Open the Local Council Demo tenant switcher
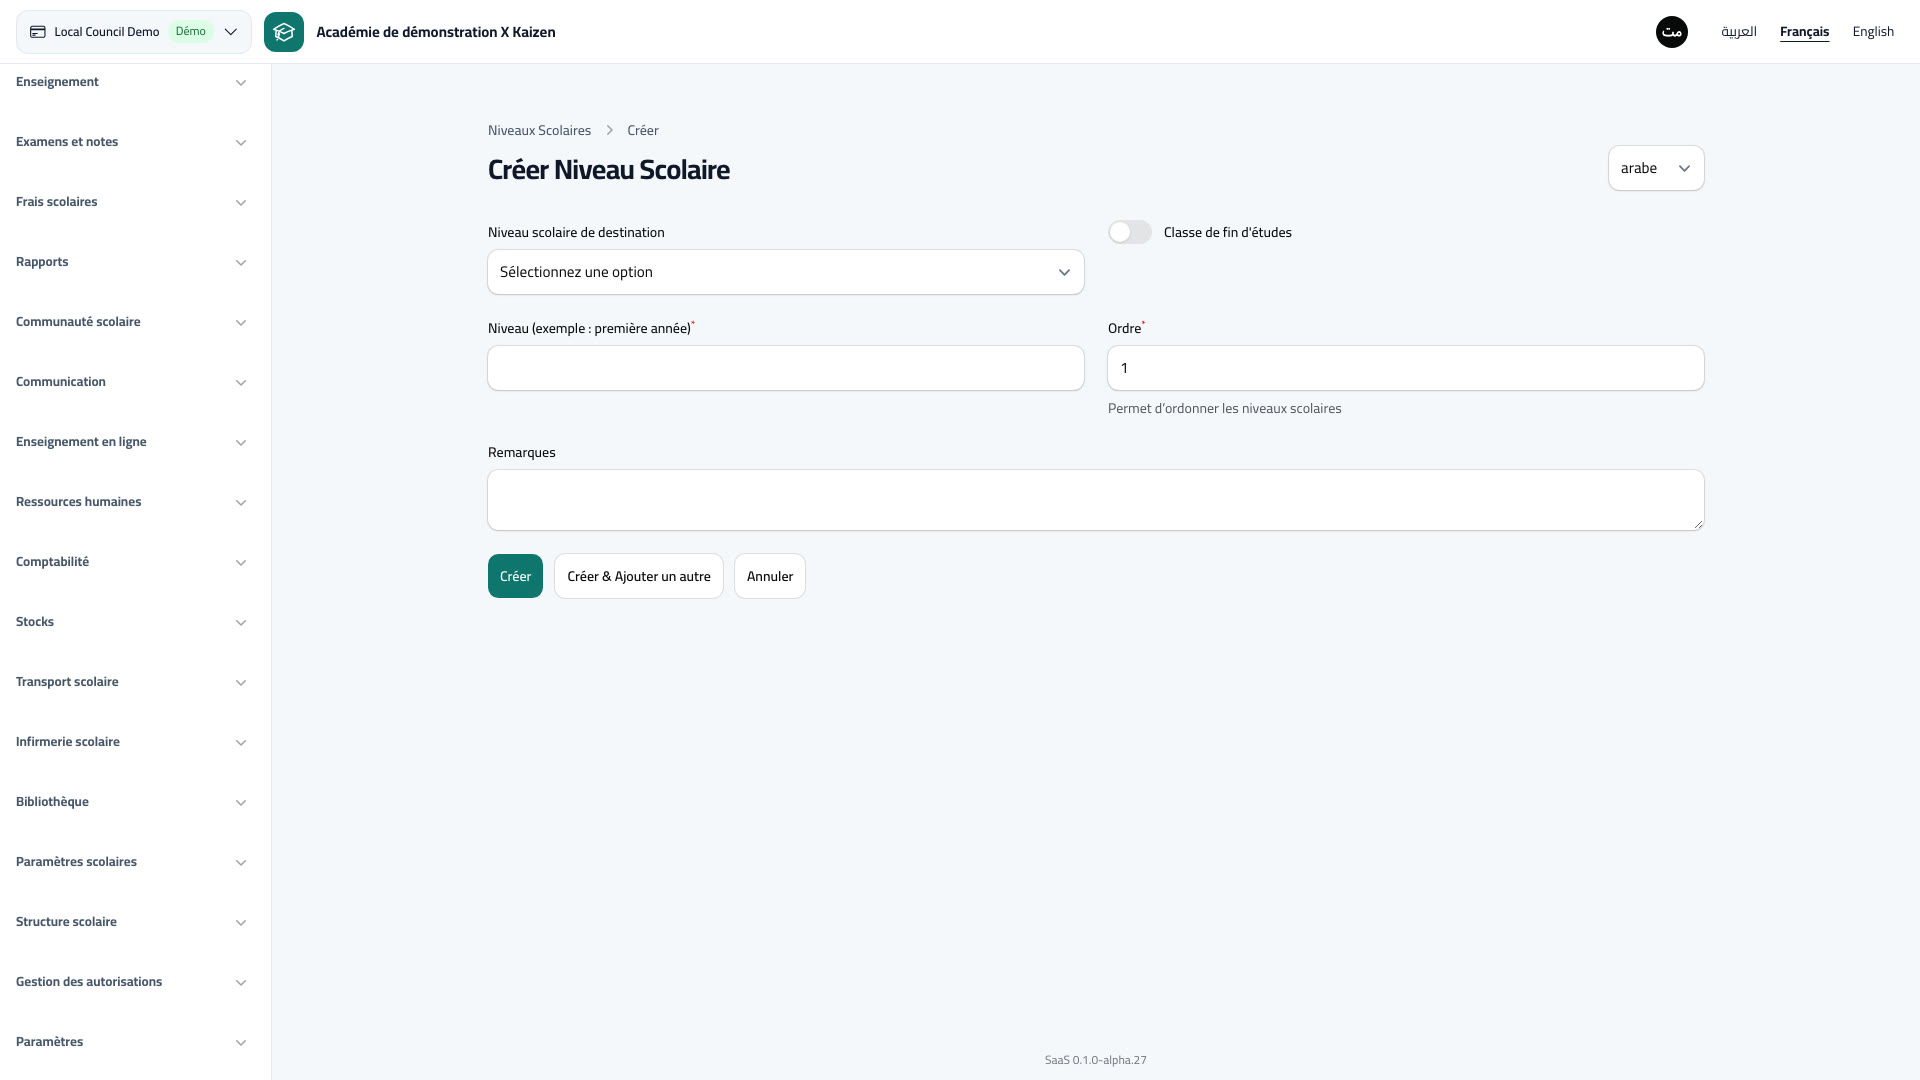 pos(134,32)
